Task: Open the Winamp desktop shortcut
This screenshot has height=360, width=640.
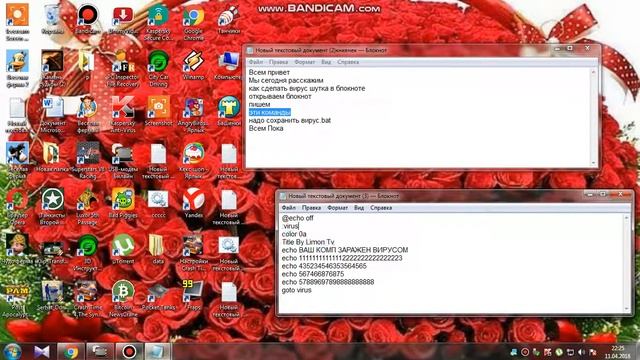Action: coord(193,64)
